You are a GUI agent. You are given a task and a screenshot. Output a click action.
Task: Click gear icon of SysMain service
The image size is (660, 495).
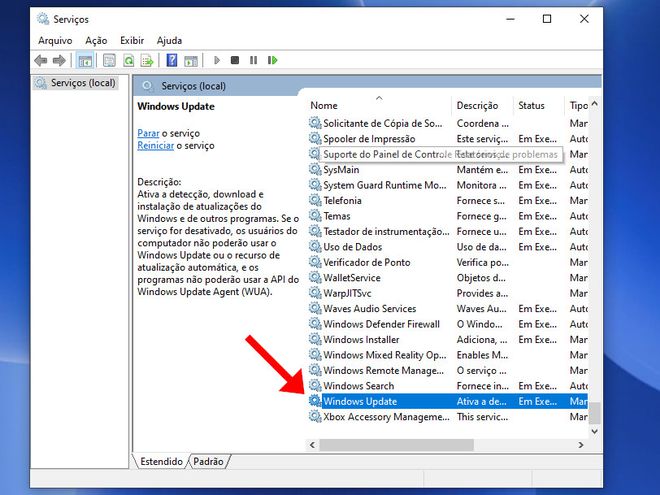pyautogui.click(x=315, y=169)
